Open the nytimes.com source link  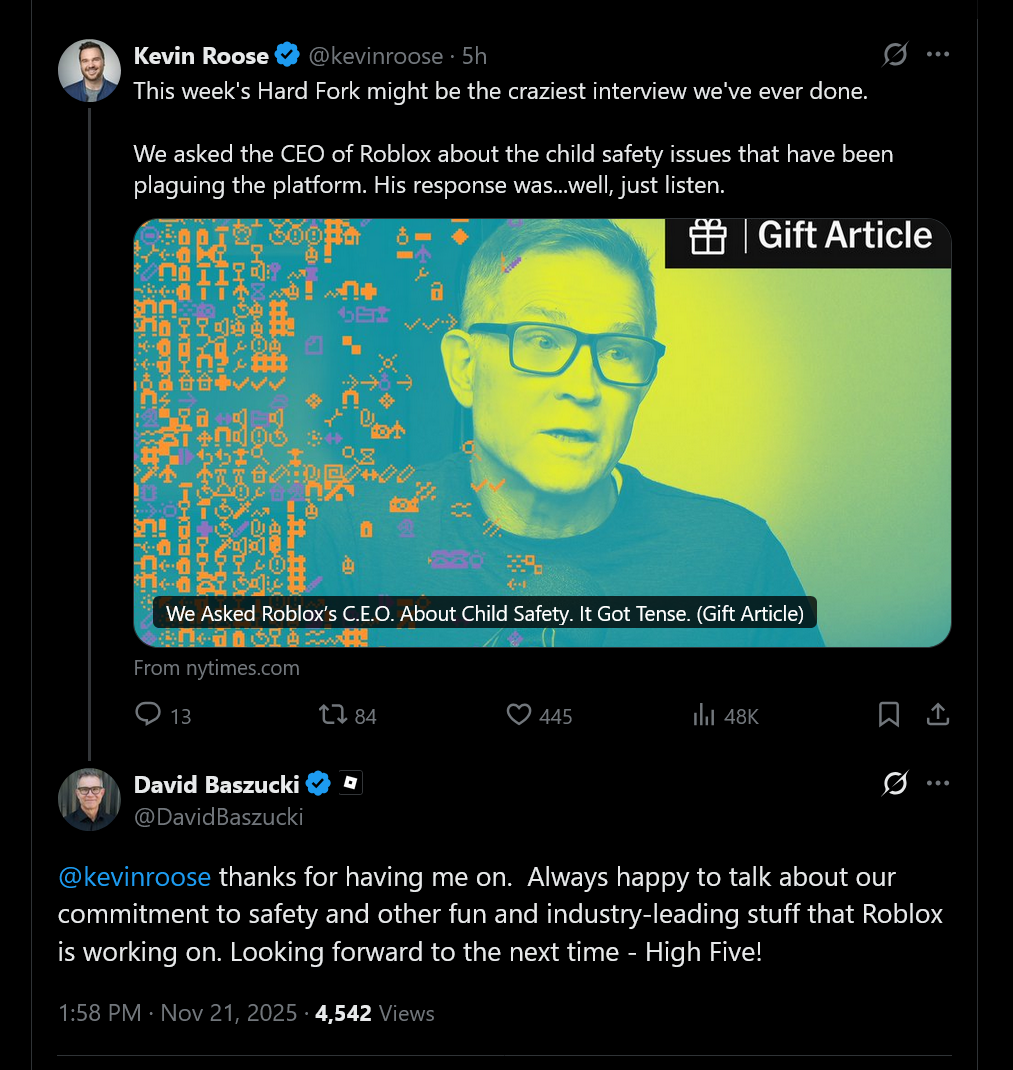216,667
